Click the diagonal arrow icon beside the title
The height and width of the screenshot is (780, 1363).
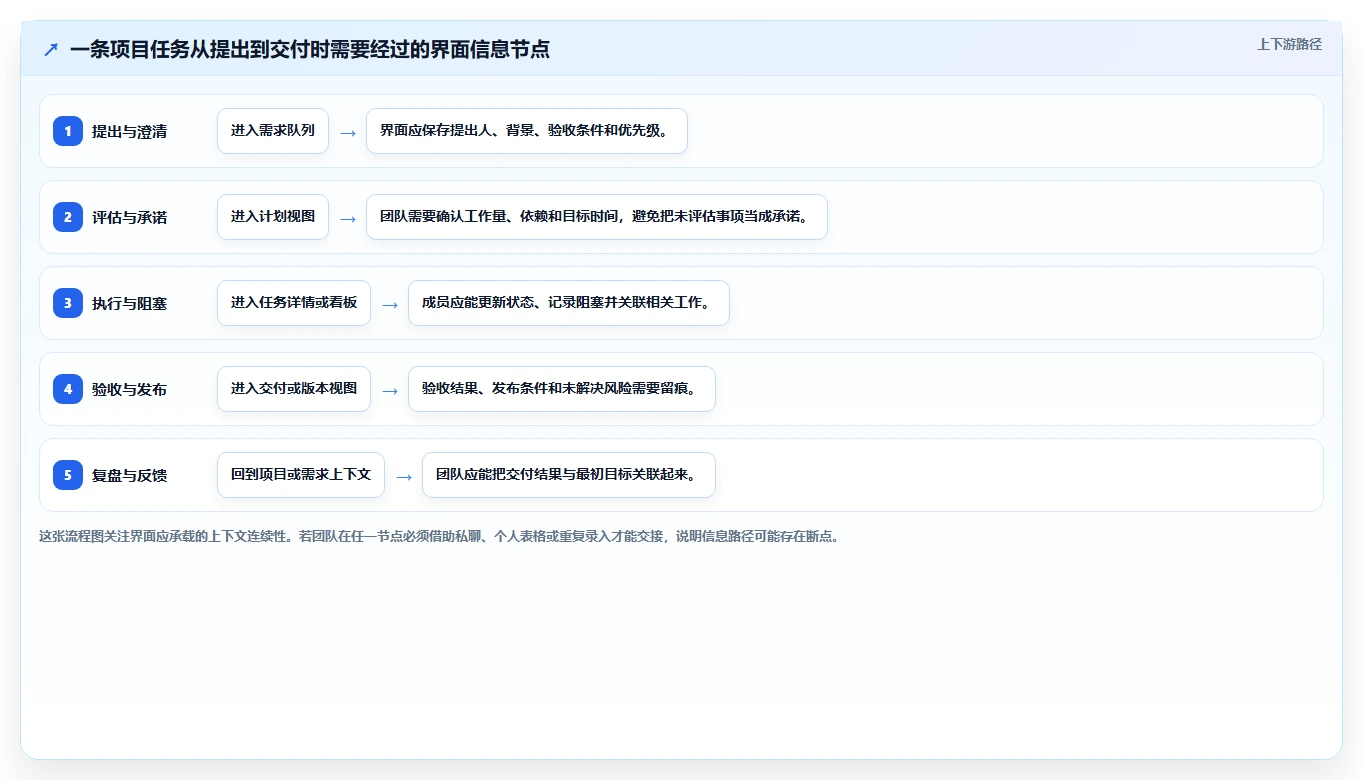click(51, 49)
